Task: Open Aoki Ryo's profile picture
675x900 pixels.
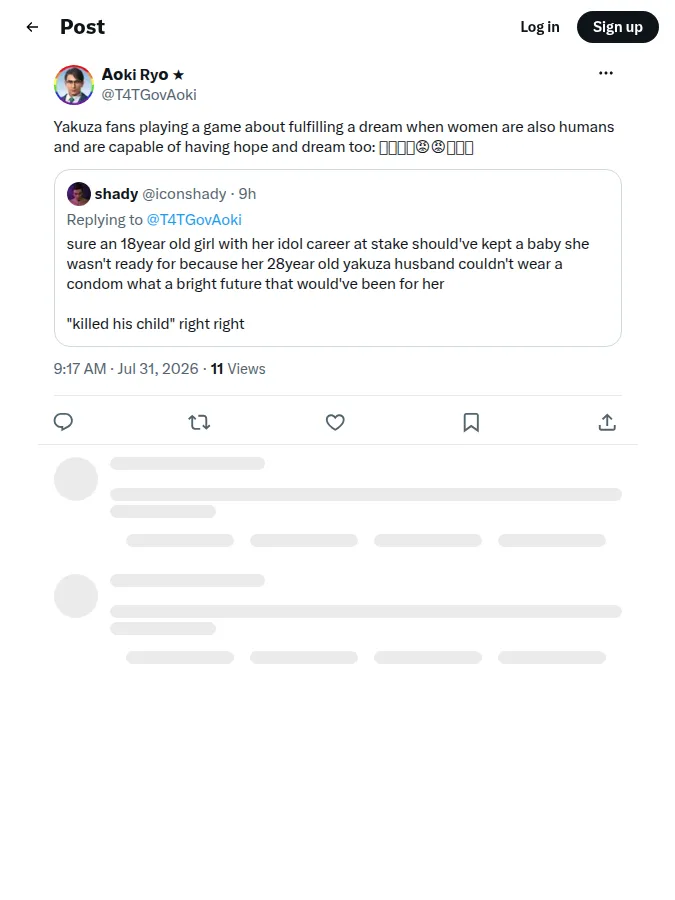Action: click(74, 85)
